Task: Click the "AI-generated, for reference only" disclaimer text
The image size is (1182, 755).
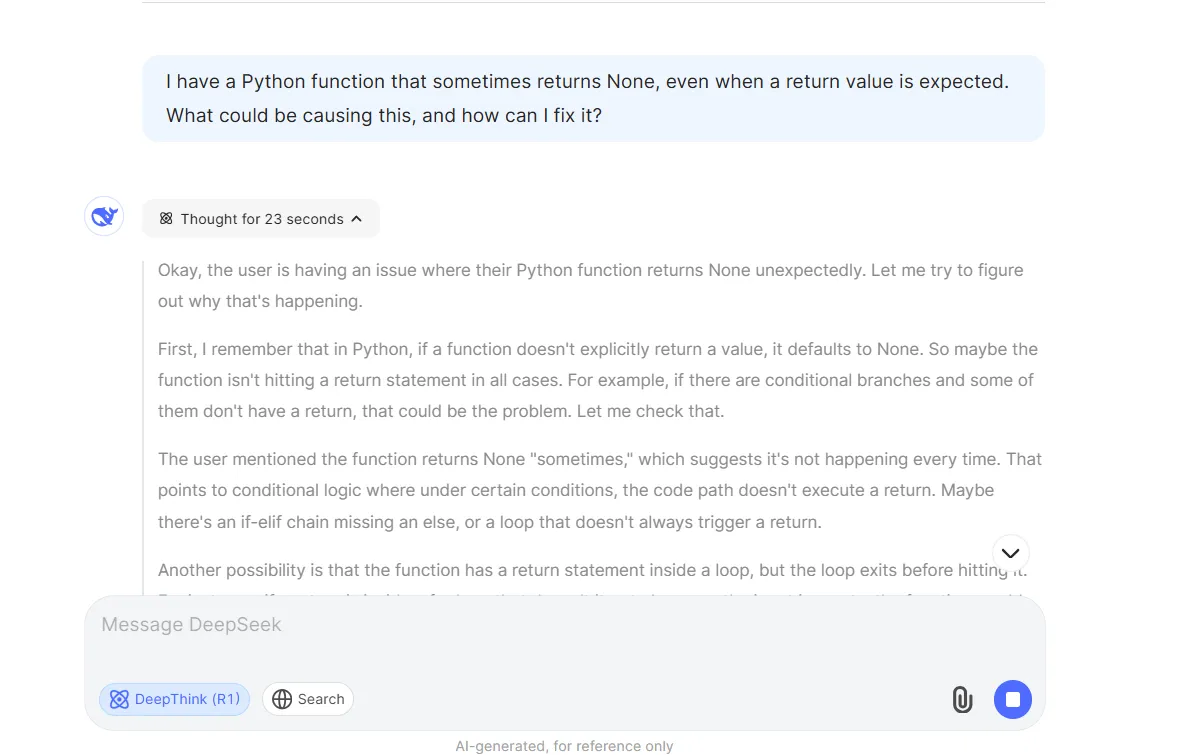Action: tap(564, 746)
